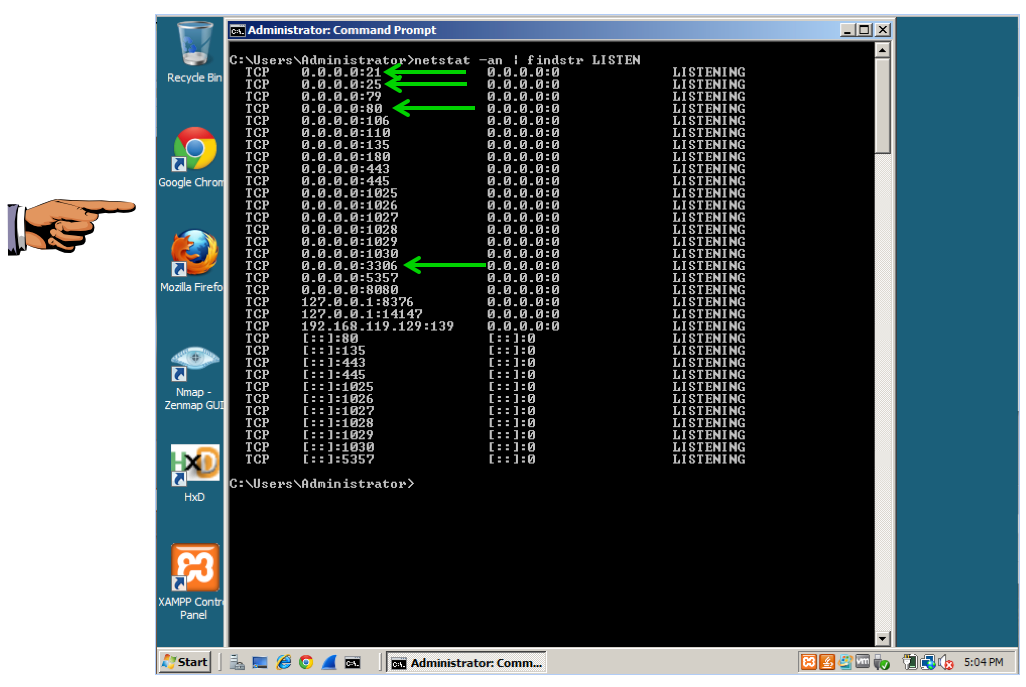Maximize the Command Prompt window
The image size is (1026, 687).
coord(864,30)
